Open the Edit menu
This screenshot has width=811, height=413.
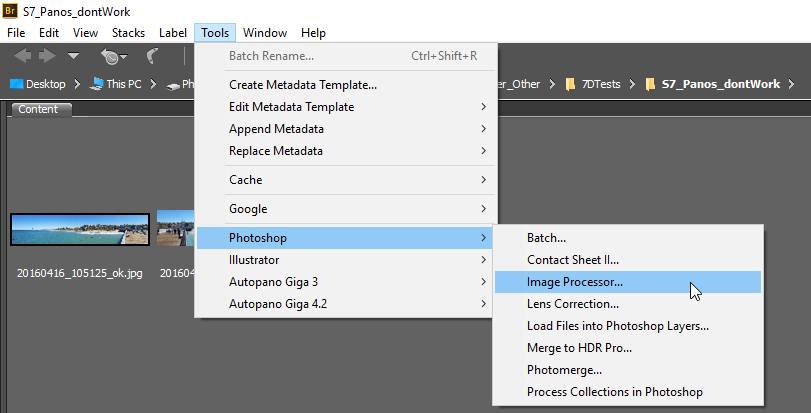pos(49,33)
